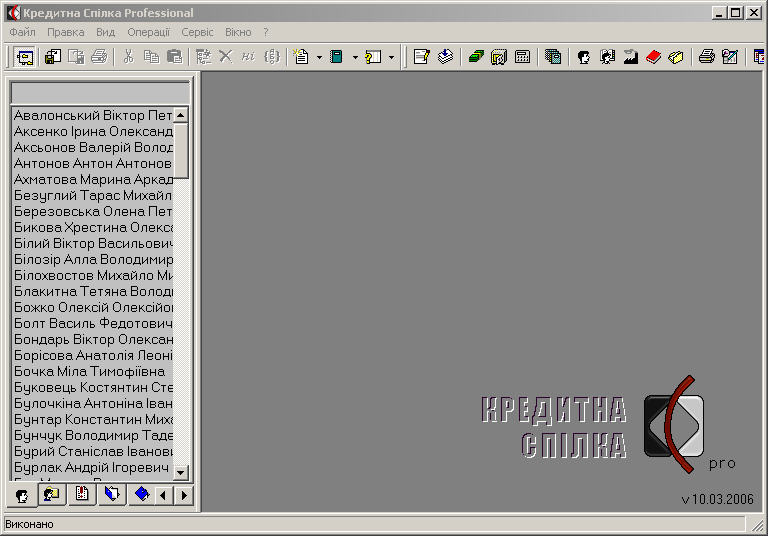Click the cut-off window icon at toolbar end
Screen dimensions: 768x536
pos(760,57)
